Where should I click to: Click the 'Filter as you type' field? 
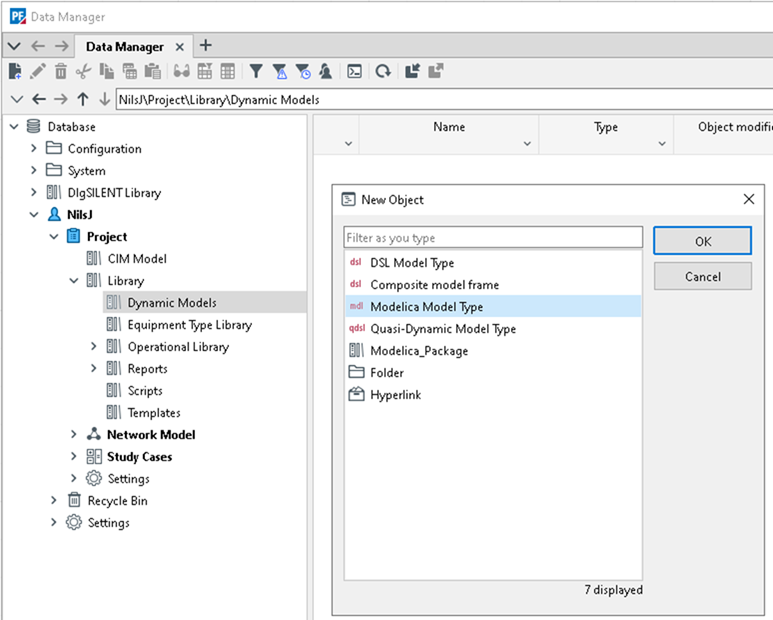click(x=492, y=238)
